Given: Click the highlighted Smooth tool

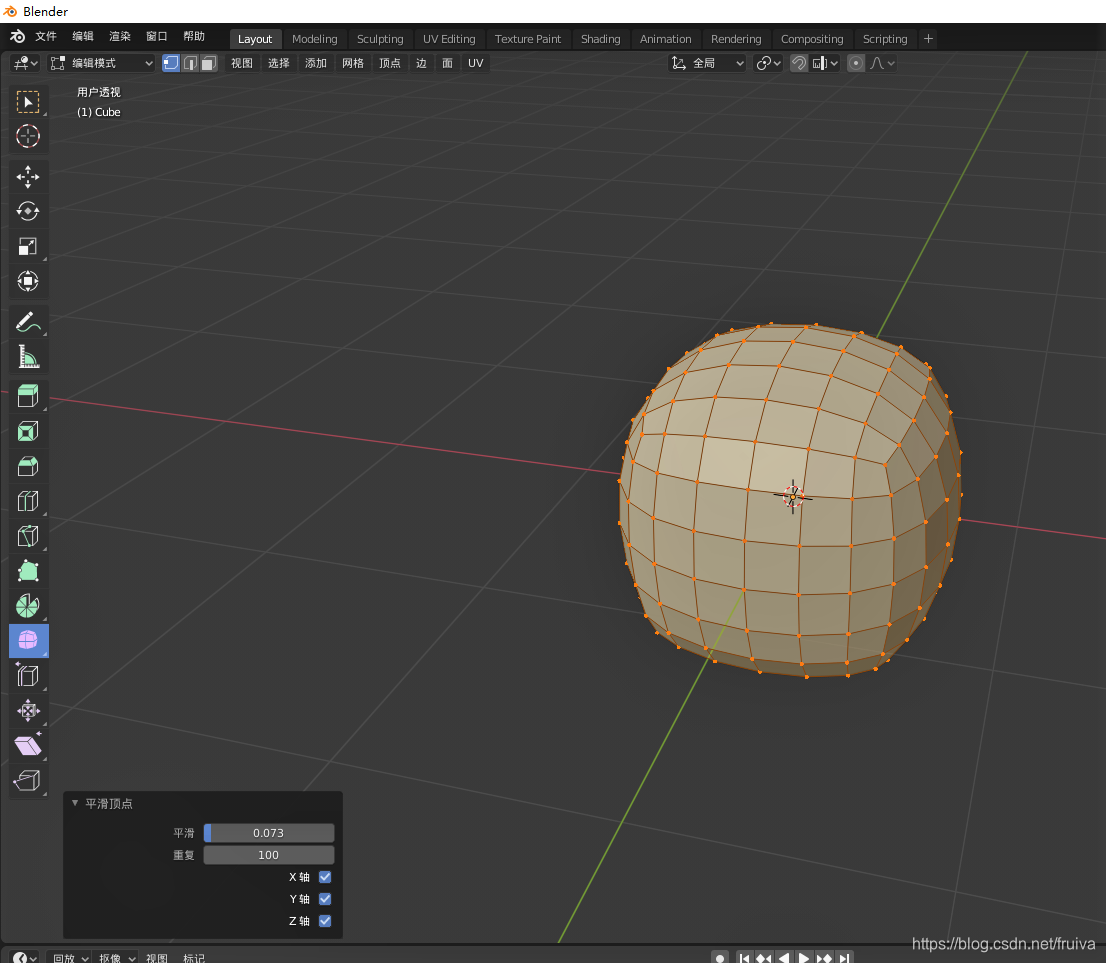Looking at the screenshot, I should pyautogui.click(x=28, y=641).
